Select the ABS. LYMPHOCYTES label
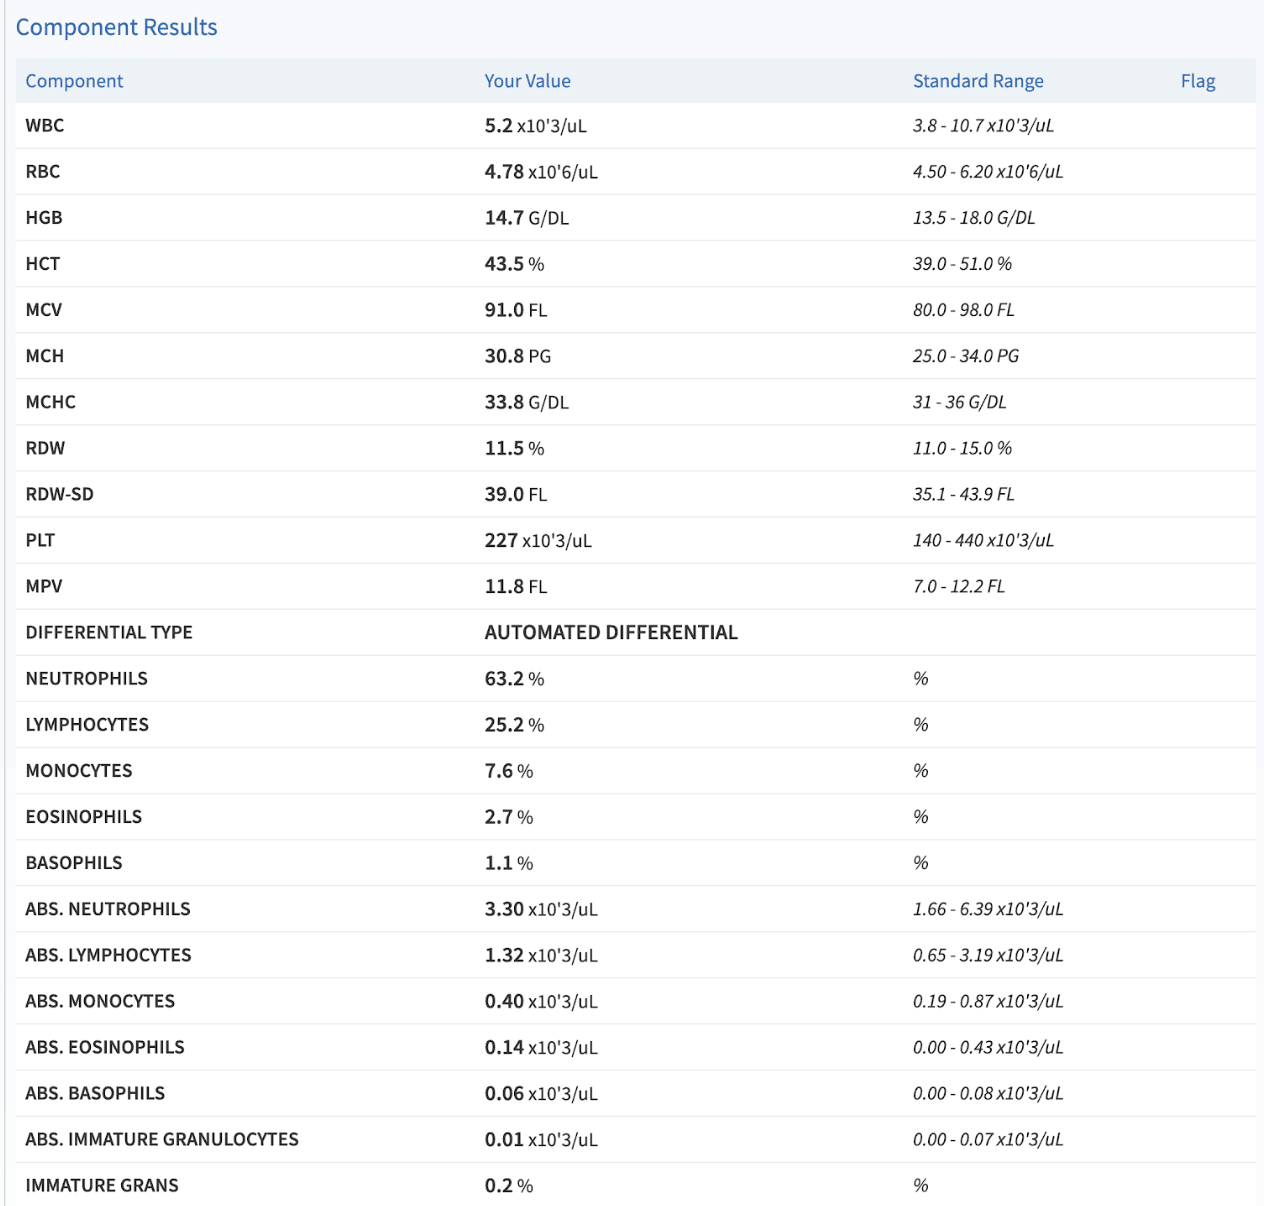This screenshot has width=1264, height=1206. (108, 954)
